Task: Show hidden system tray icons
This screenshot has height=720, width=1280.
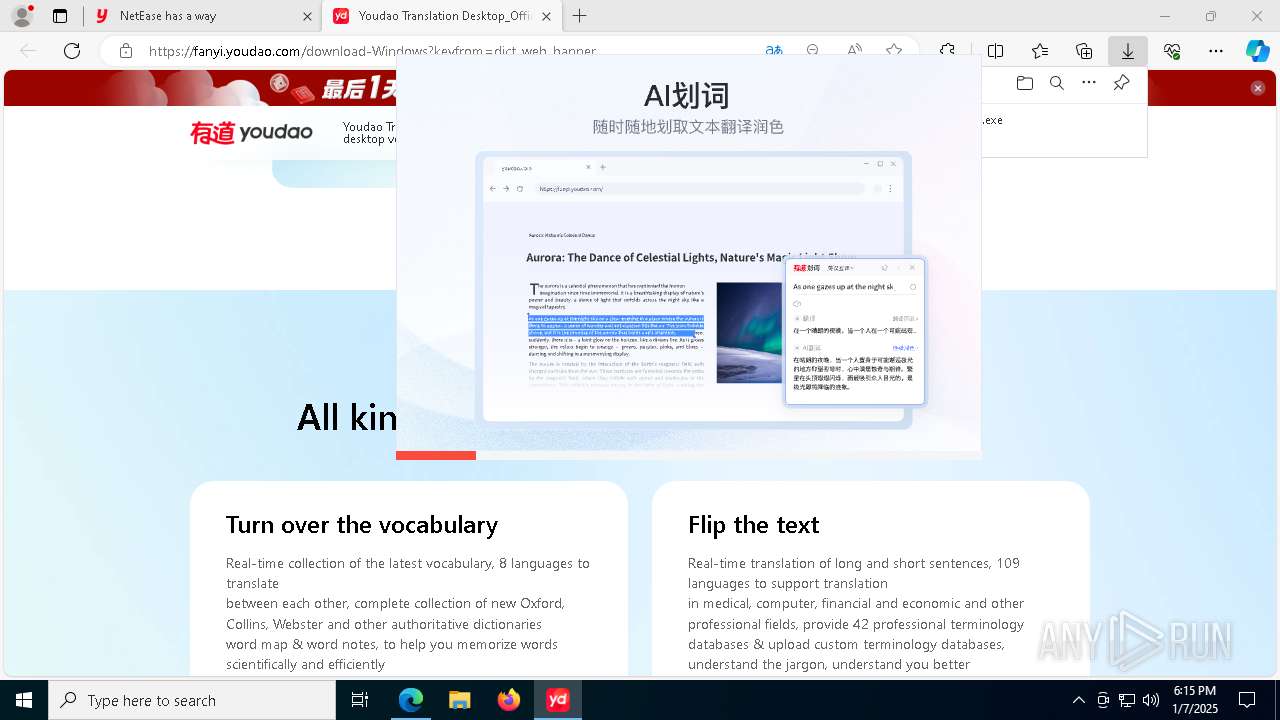Action: 1078,700
